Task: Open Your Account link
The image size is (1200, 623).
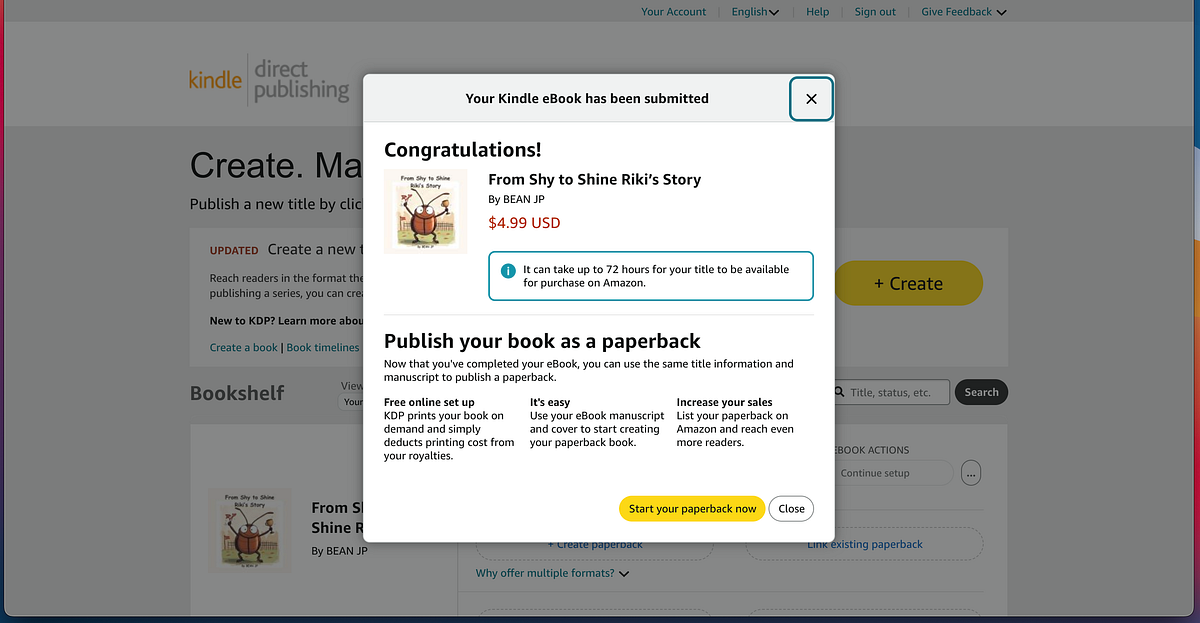Action: 673,12
